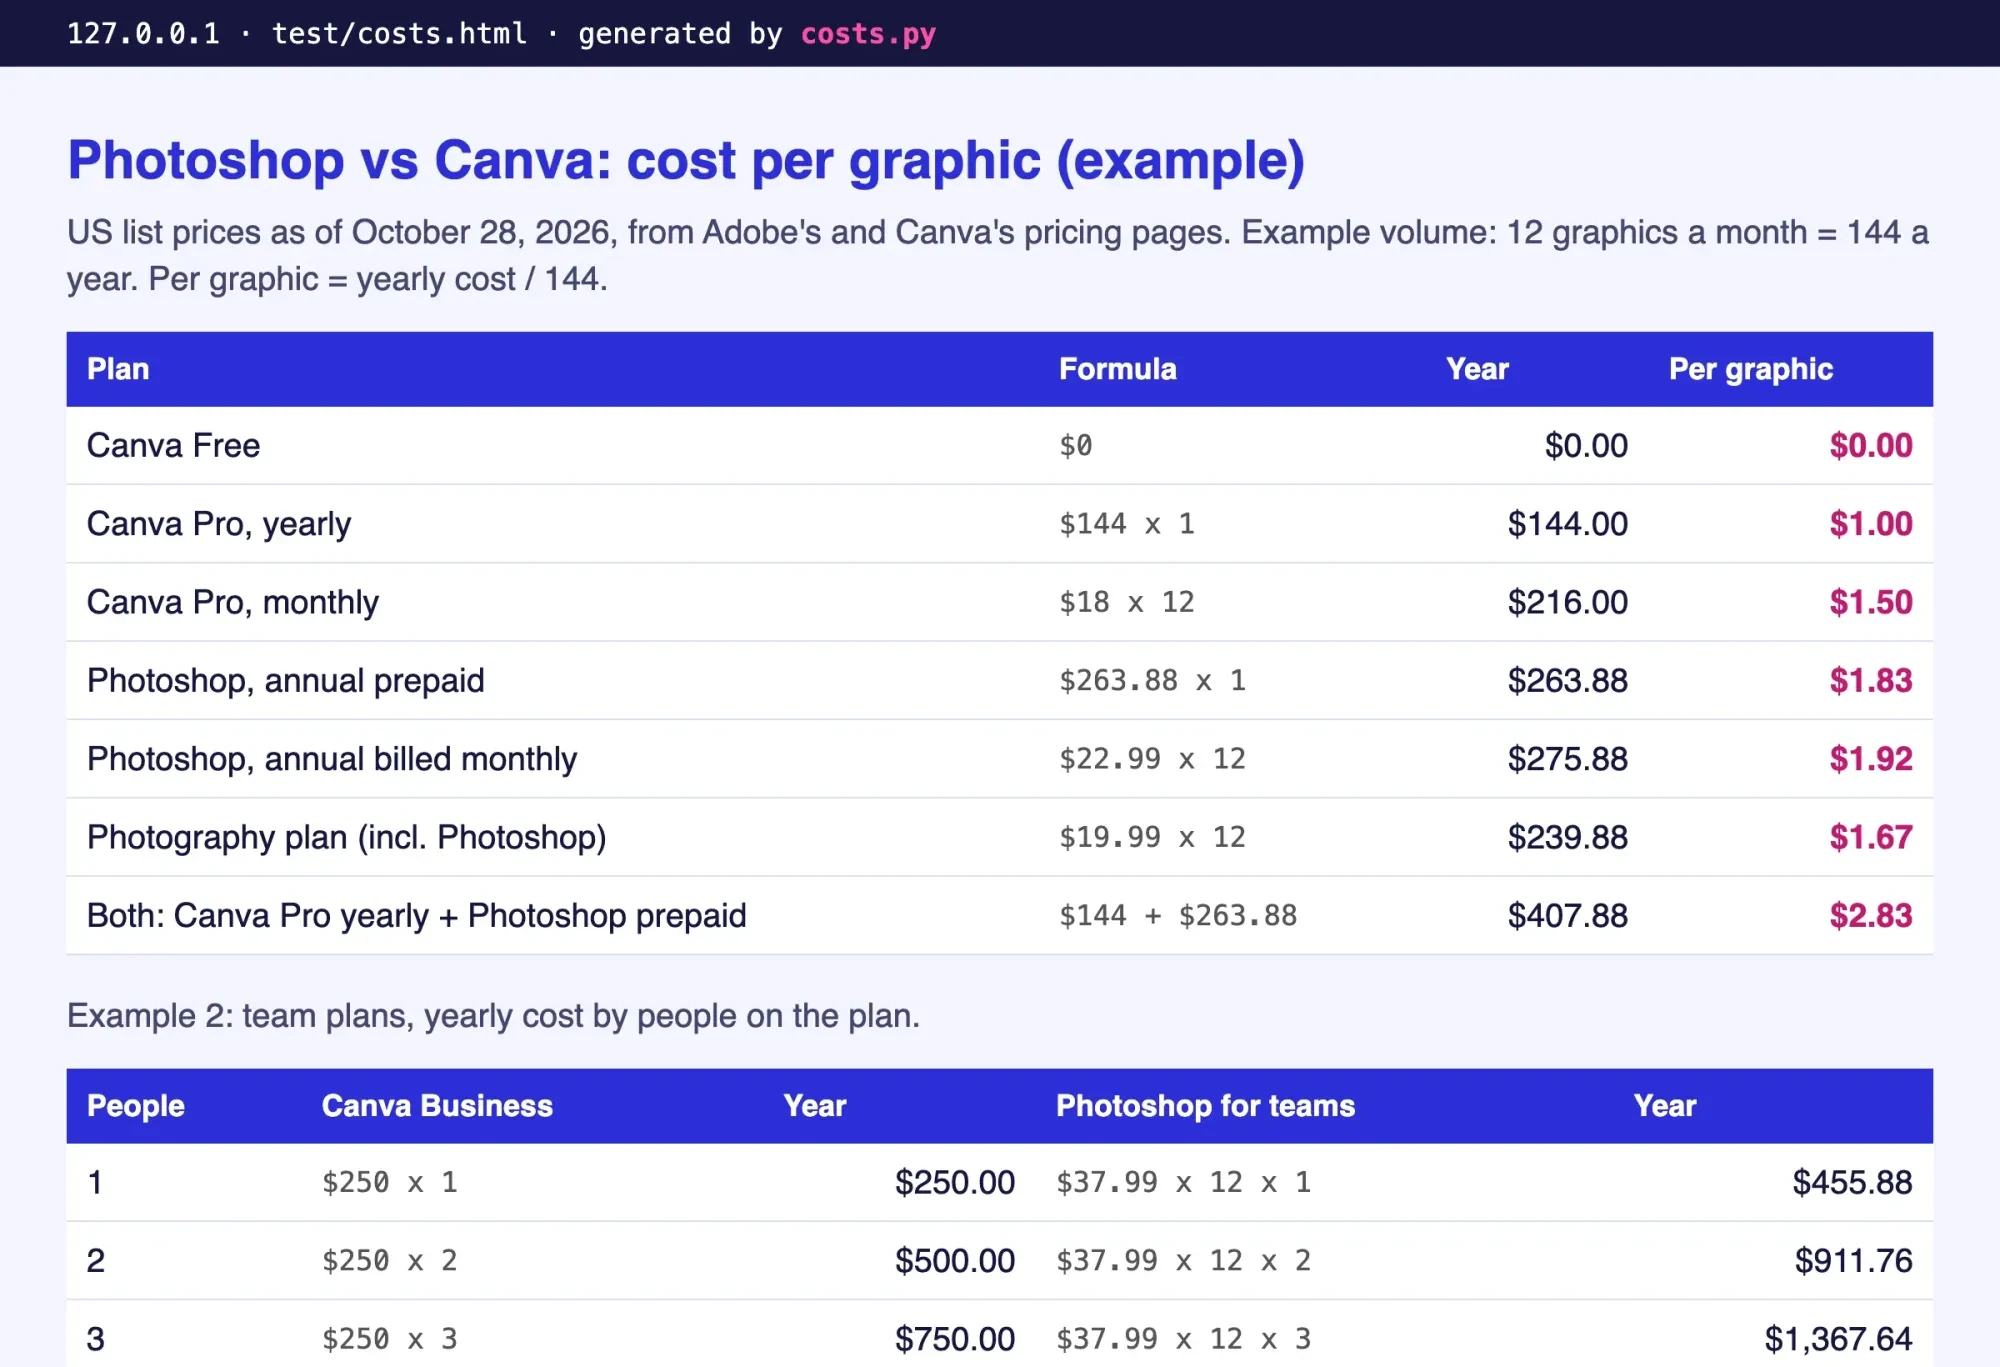Select Both: Canva Pro yearly + Photoshop prepaid
Image resolution: width=2000 pixels, height=1367 pixels.
pos(417,916)
